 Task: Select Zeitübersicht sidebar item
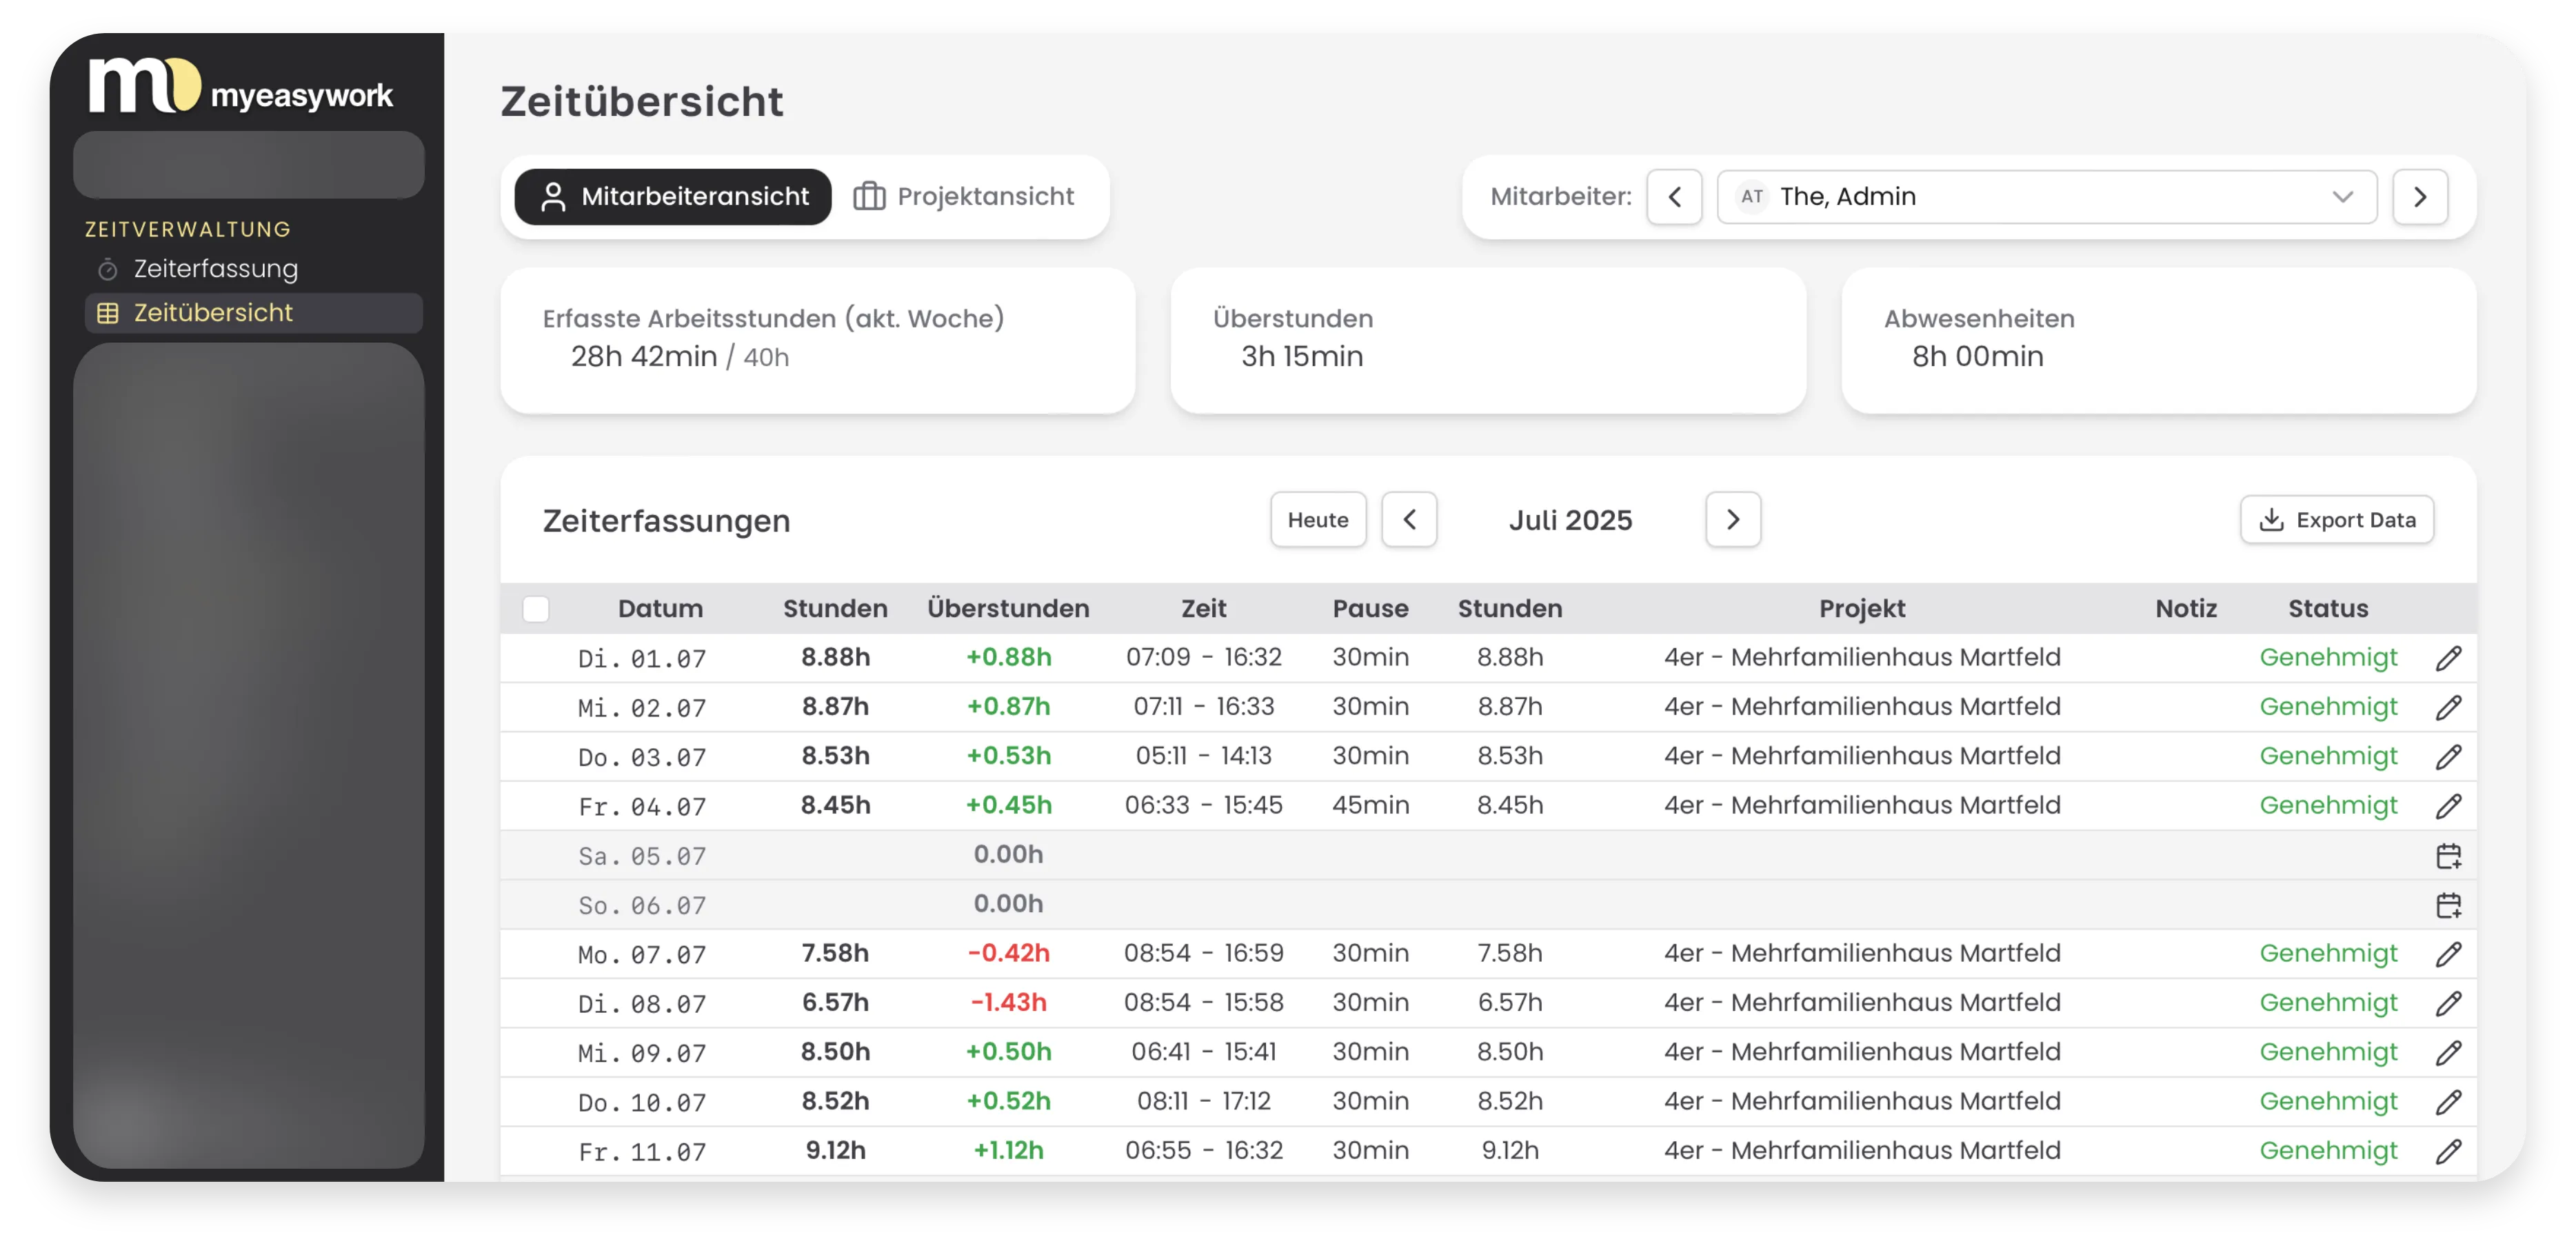tap(213, 313)
